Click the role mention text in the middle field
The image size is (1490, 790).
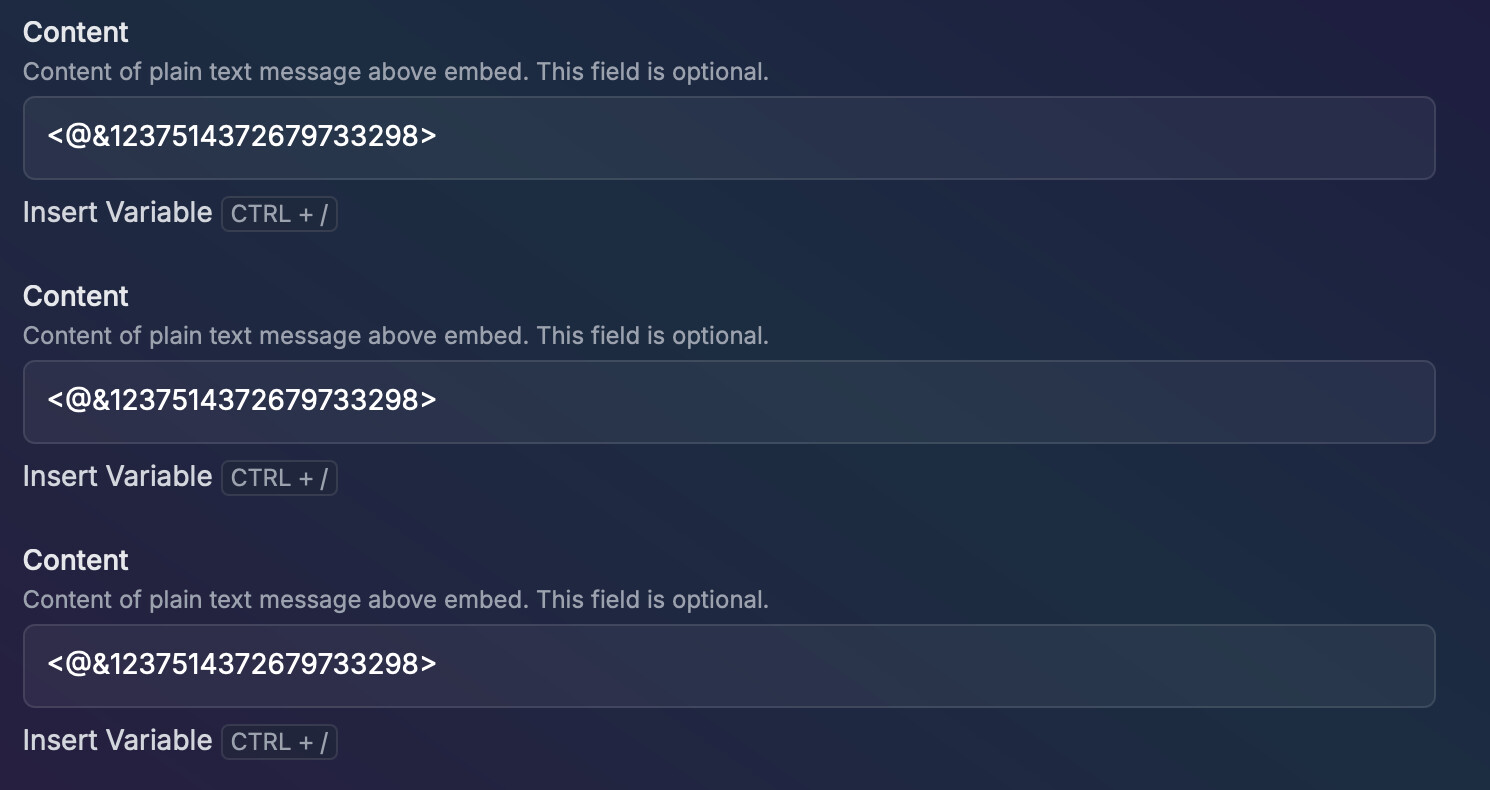(x=242, y=400)
